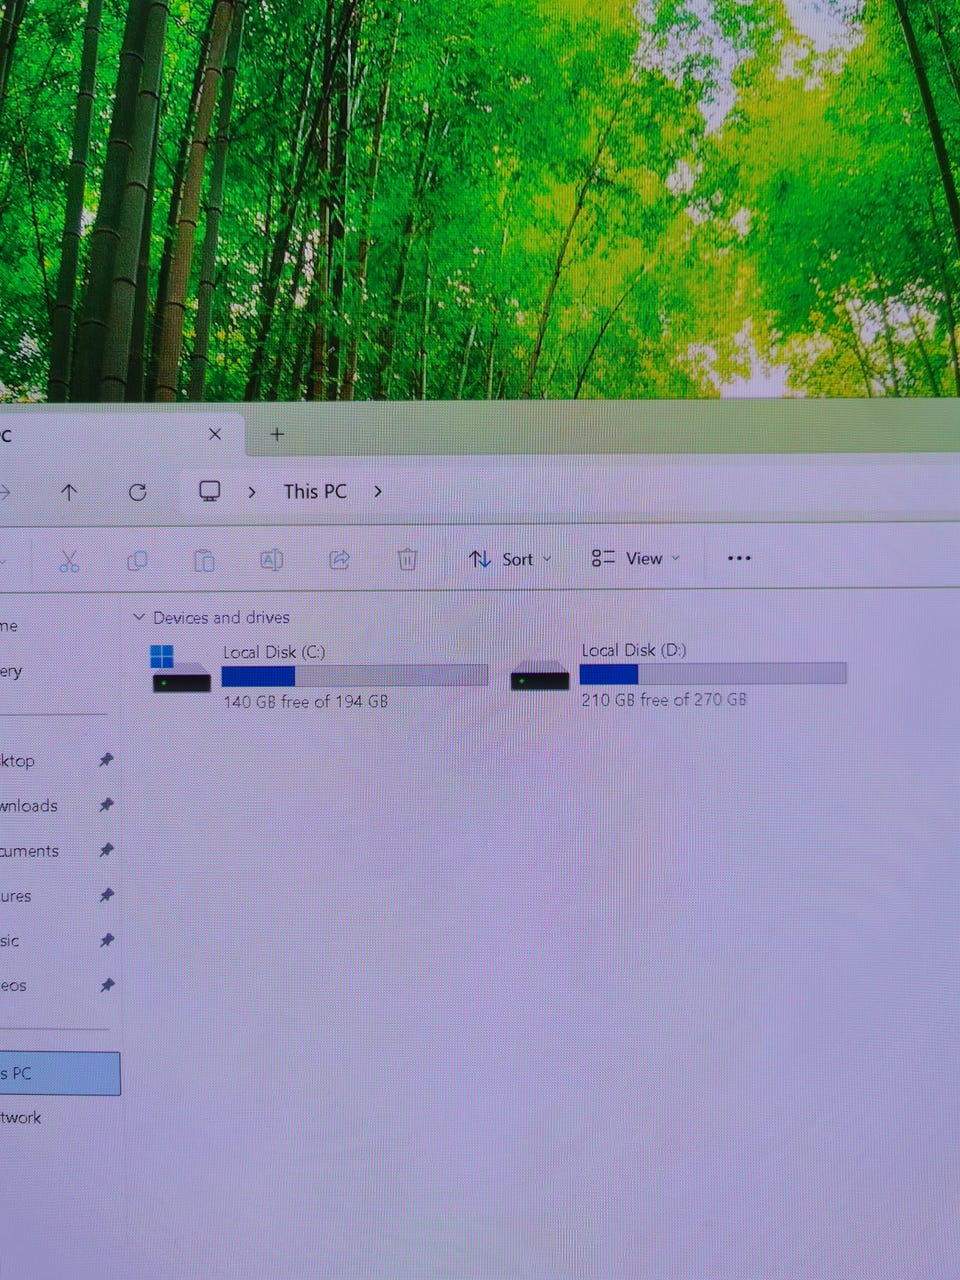Open Videos in the sidebar

coord(14,986)
